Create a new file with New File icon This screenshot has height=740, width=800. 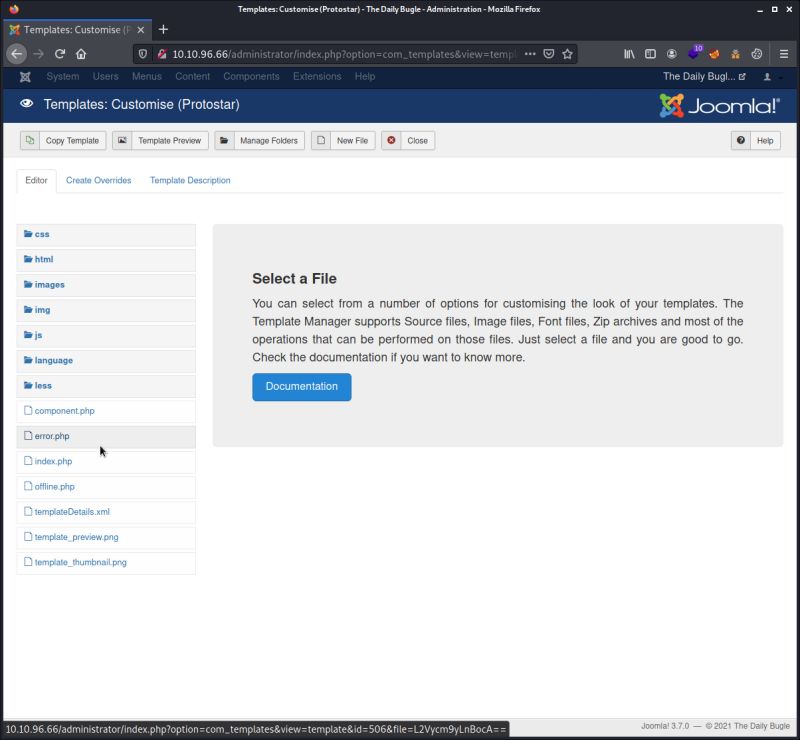coord(323,140)
